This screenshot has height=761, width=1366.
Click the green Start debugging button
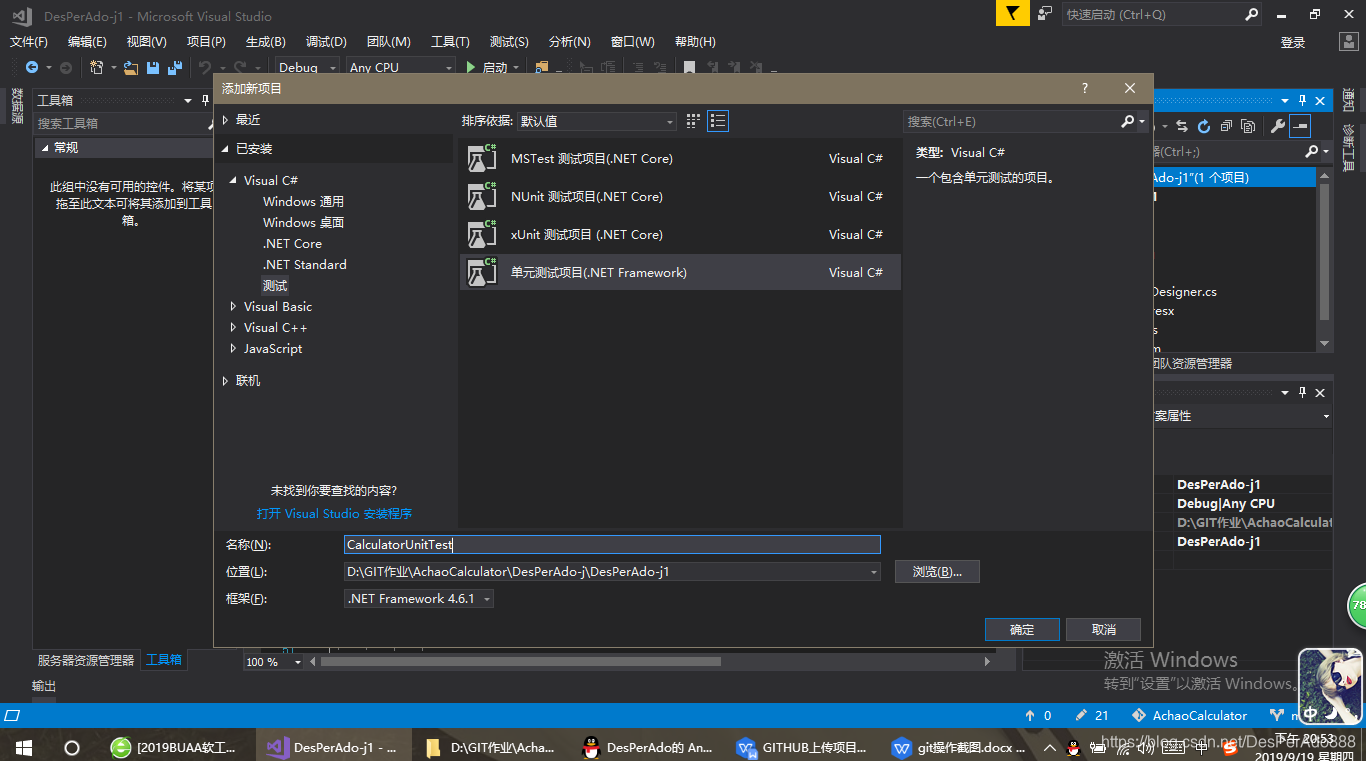click(x=472, y=67)
